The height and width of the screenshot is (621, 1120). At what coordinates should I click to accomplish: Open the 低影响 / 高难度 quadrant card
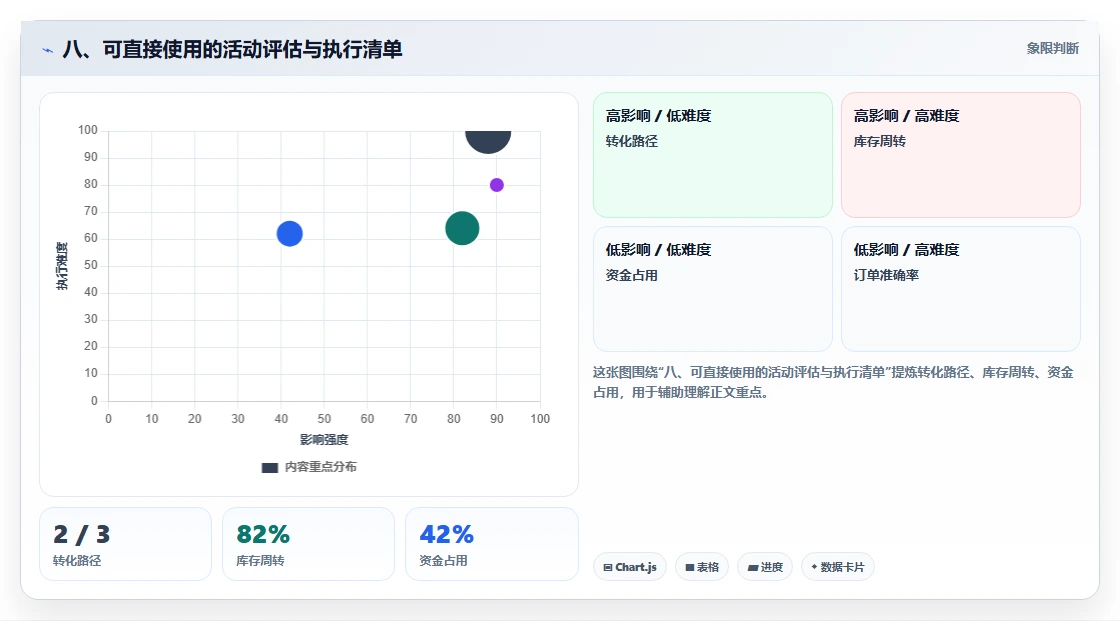click(x=961, y=289)
